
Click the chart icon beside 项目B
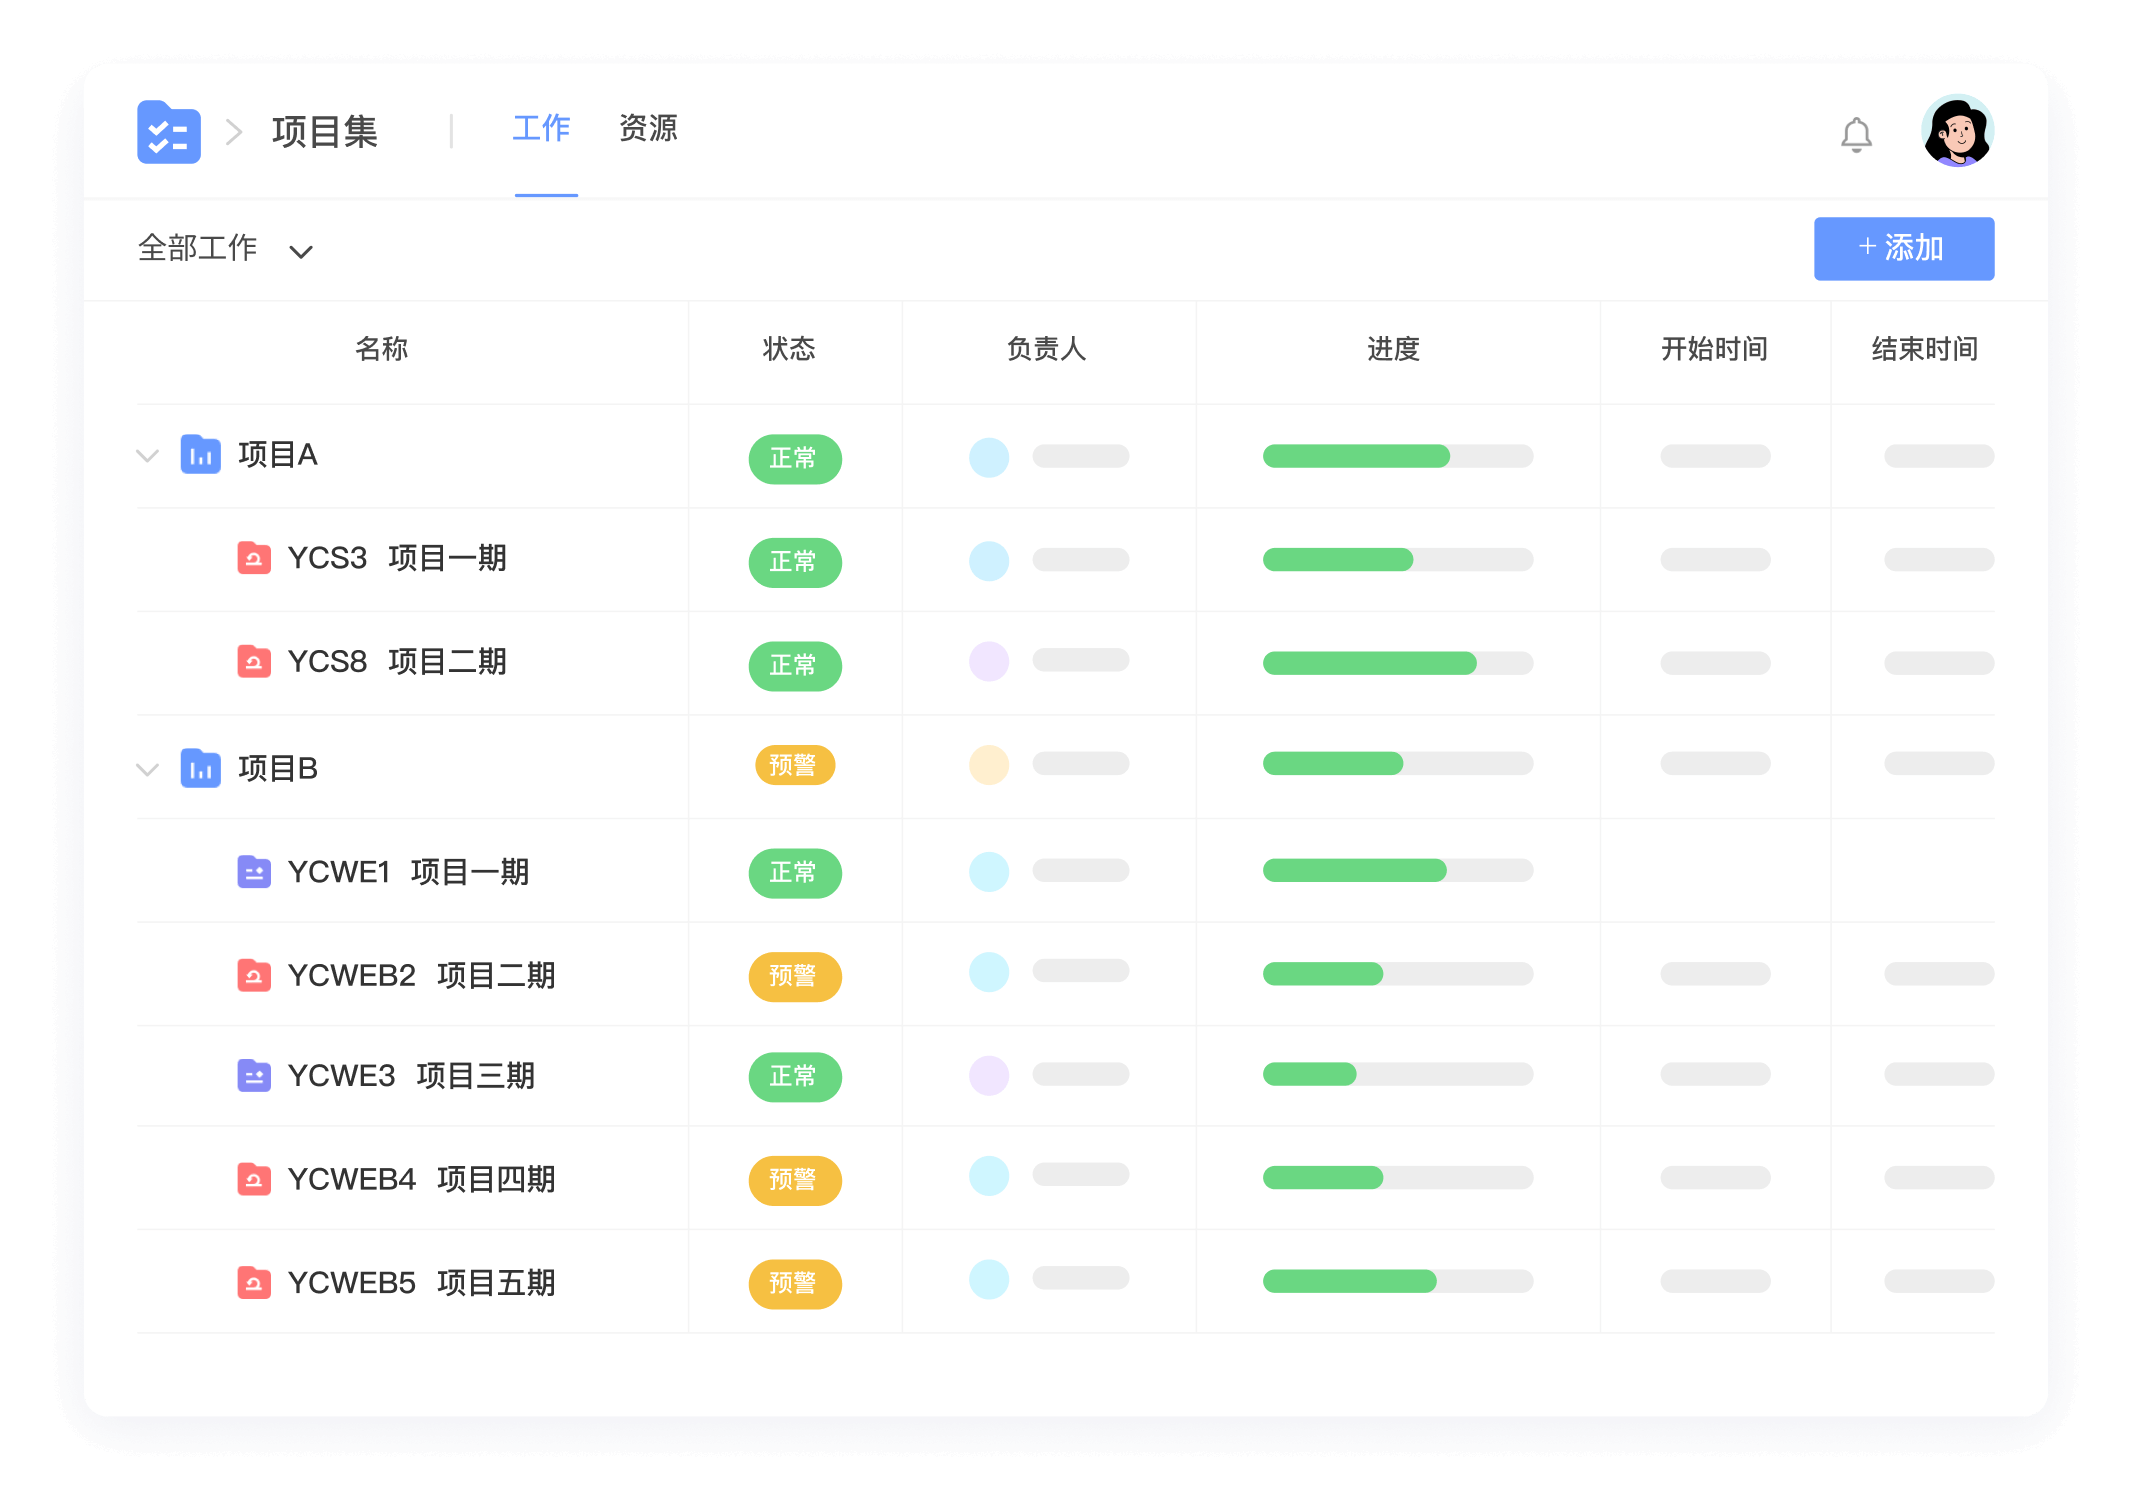click(200, 767)
